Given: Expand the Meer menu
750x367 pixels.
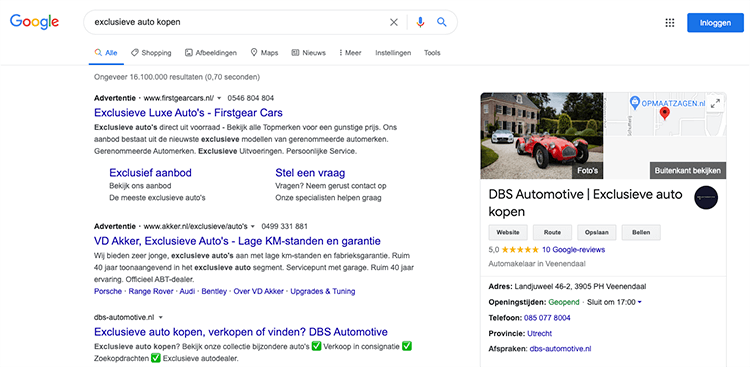Looking at the screenshot, I should click(x=350, y=53).
